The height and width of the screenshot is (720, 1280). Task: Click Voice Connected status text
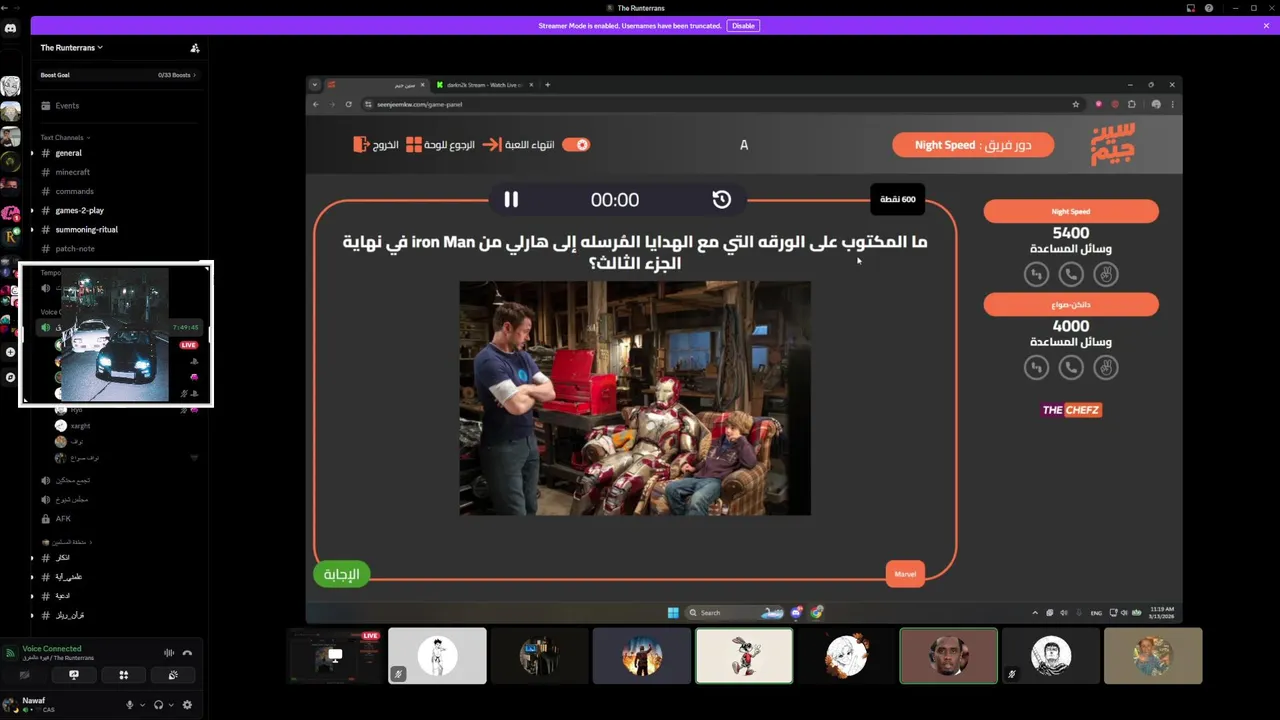(52, 649)
